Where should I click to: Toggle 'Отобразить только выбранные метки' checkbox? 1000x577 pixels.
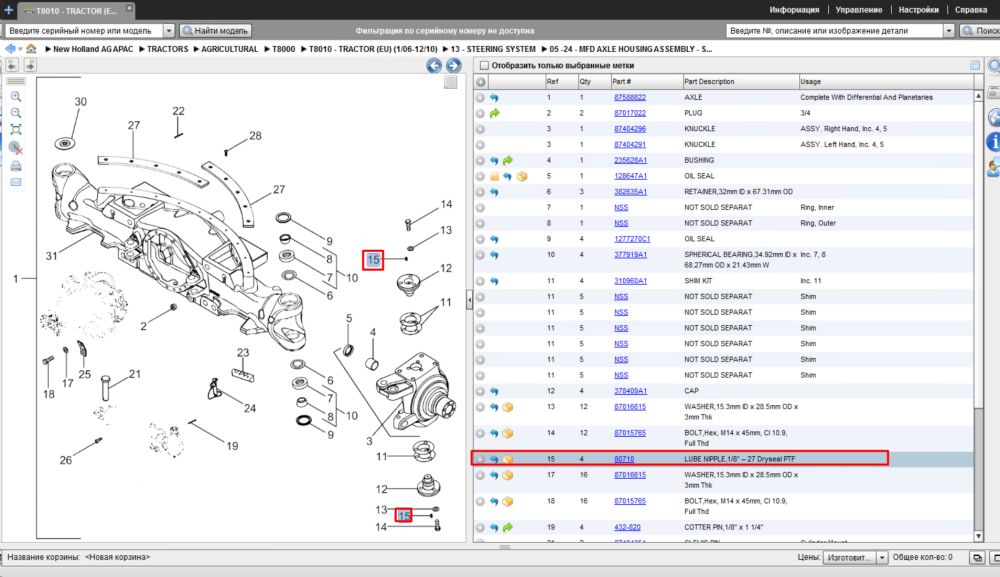click(484, 65)
